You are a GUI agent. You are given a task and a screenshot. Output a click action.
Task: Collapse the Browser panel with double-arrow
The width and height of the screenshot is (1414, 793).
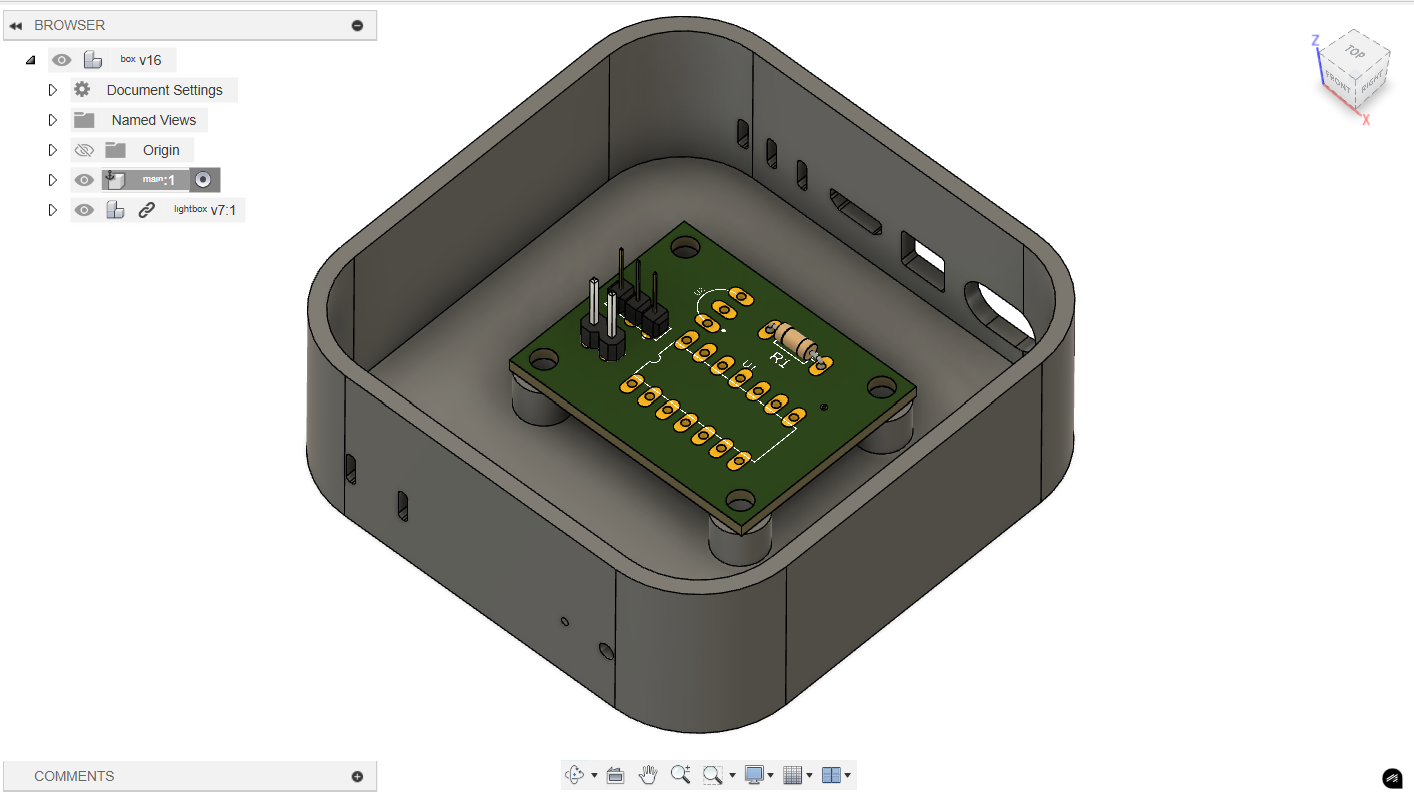click(16, 25)
